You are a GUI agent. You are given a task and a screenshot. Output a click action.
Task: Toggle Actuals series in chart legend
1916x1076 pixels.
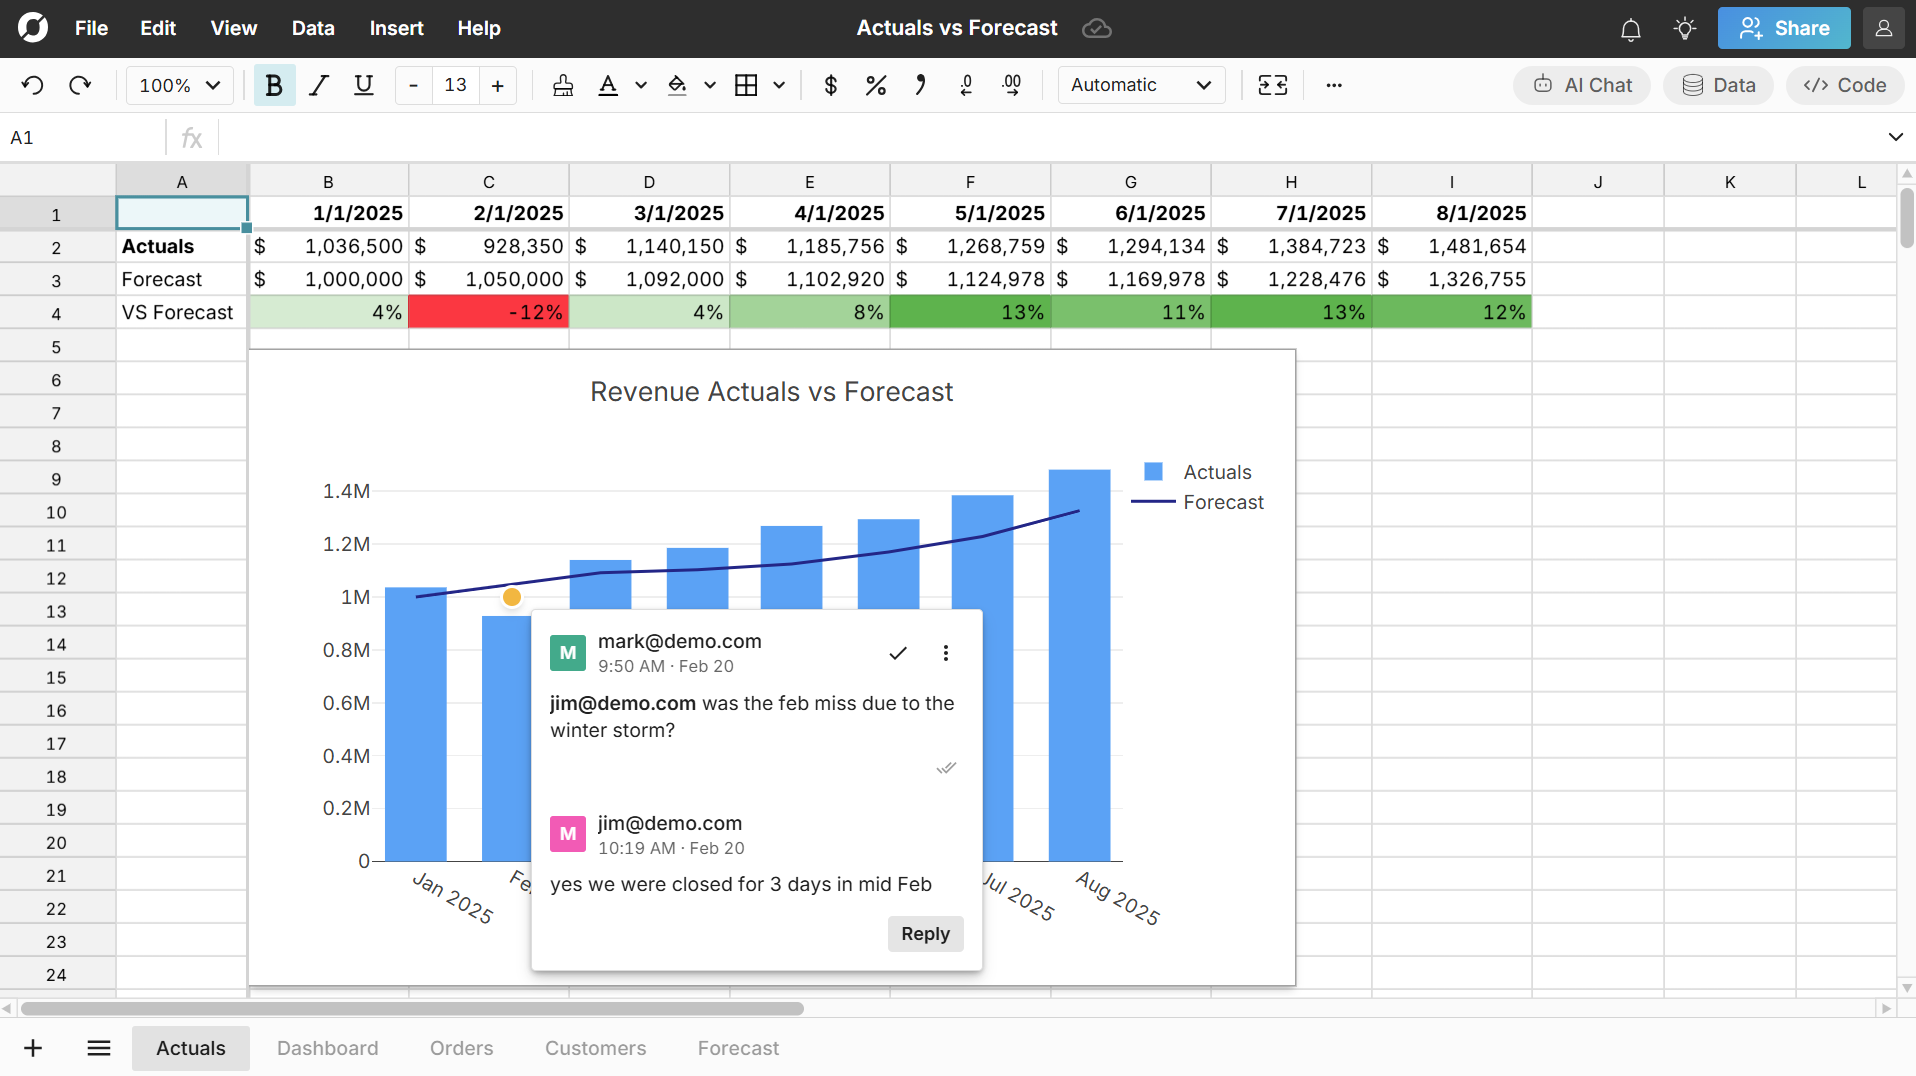click(x=1198, y=472)
